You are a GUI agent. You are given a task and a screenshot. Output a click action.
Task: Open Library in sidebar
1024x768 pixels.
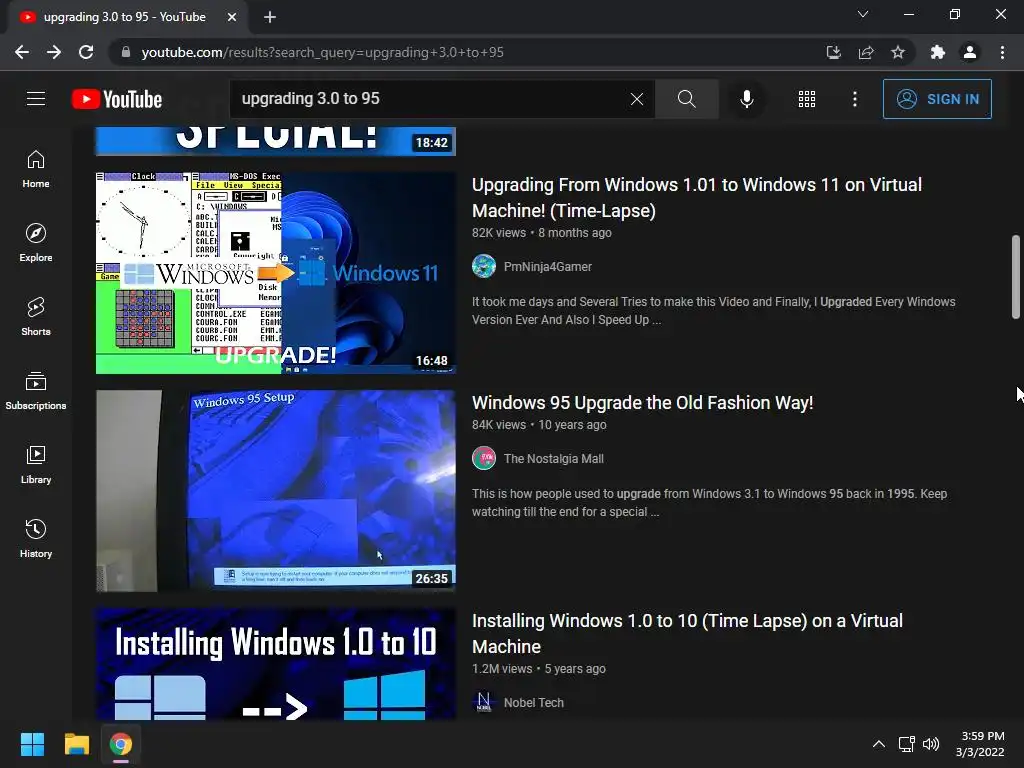click(x=36, y=465)
